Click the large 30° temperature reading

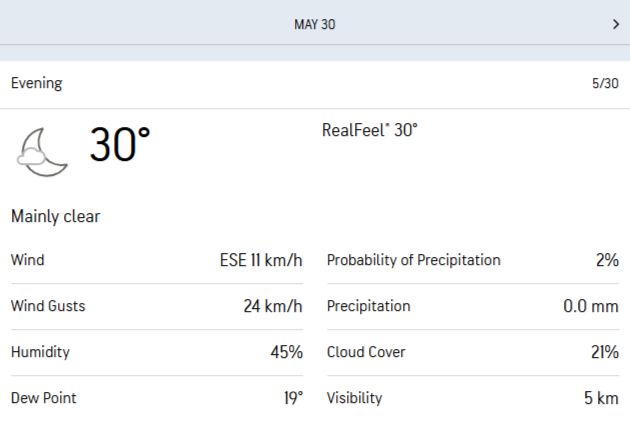point(120,146)
